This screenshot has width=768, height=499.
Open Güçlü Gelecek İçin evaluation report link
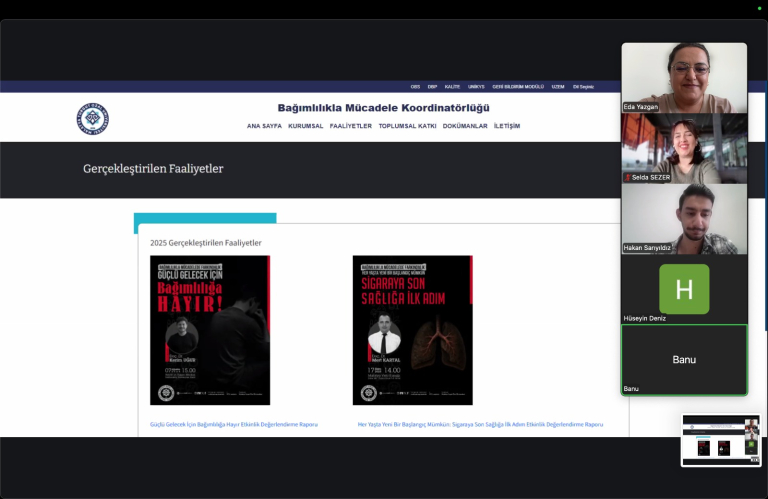(x=234, y=424)
